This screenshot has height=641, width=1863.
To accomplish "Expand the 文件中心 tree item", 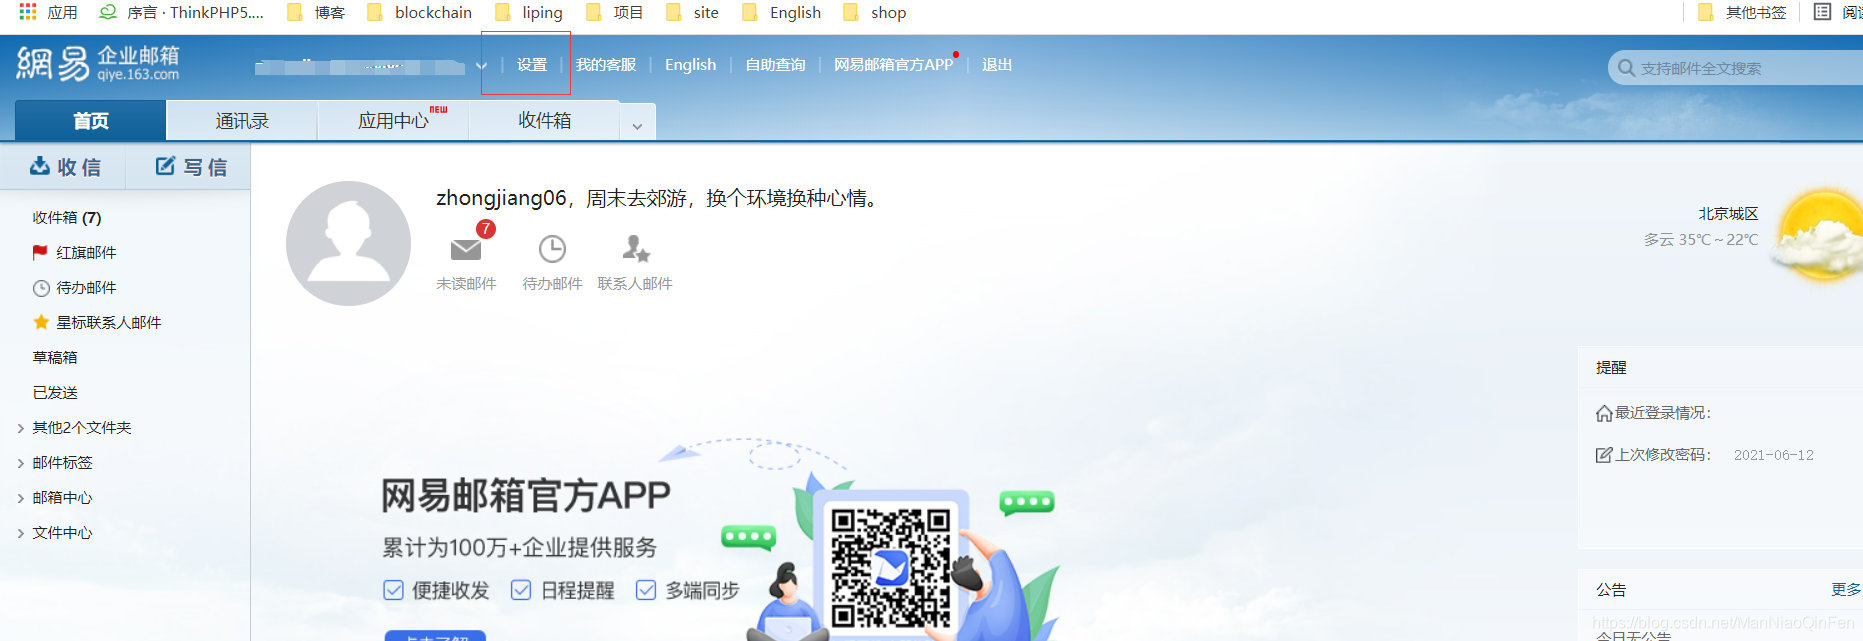I will tap(21, 533).
